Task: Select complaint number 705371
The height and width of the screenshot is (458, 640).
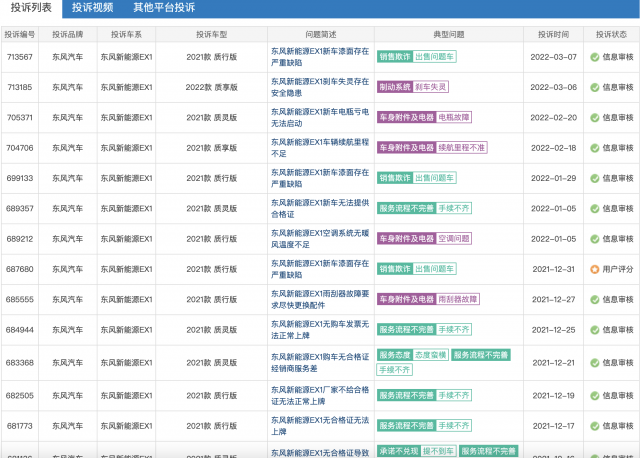Action: [x=20, y=118]
